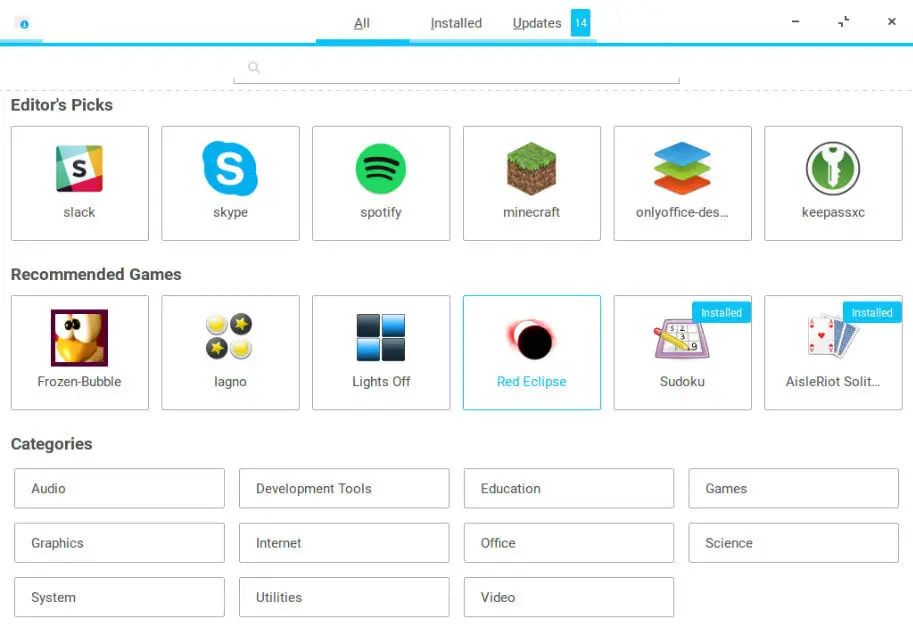Browse the Office category
Image resolution: width=913 pixels, height=642 pixels.
(569, 543)
